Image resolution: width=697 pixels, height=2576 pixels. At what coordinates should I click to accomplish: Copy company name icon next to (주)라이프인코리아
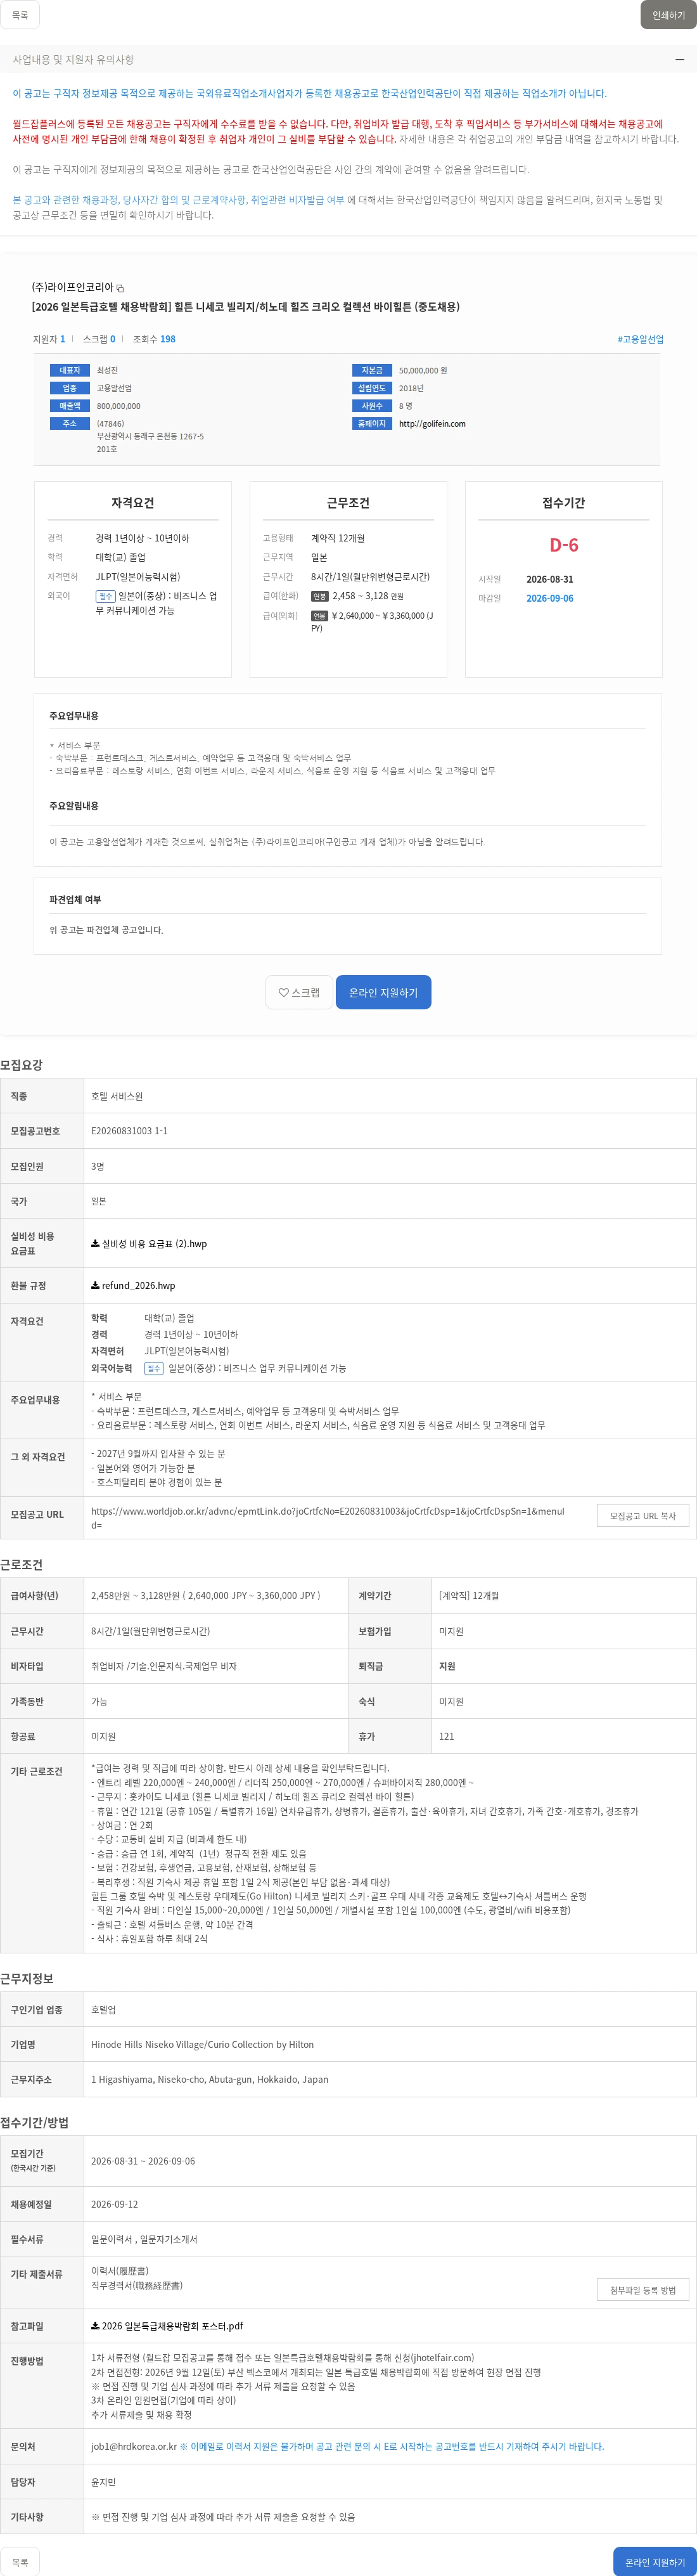coord(121,288)
